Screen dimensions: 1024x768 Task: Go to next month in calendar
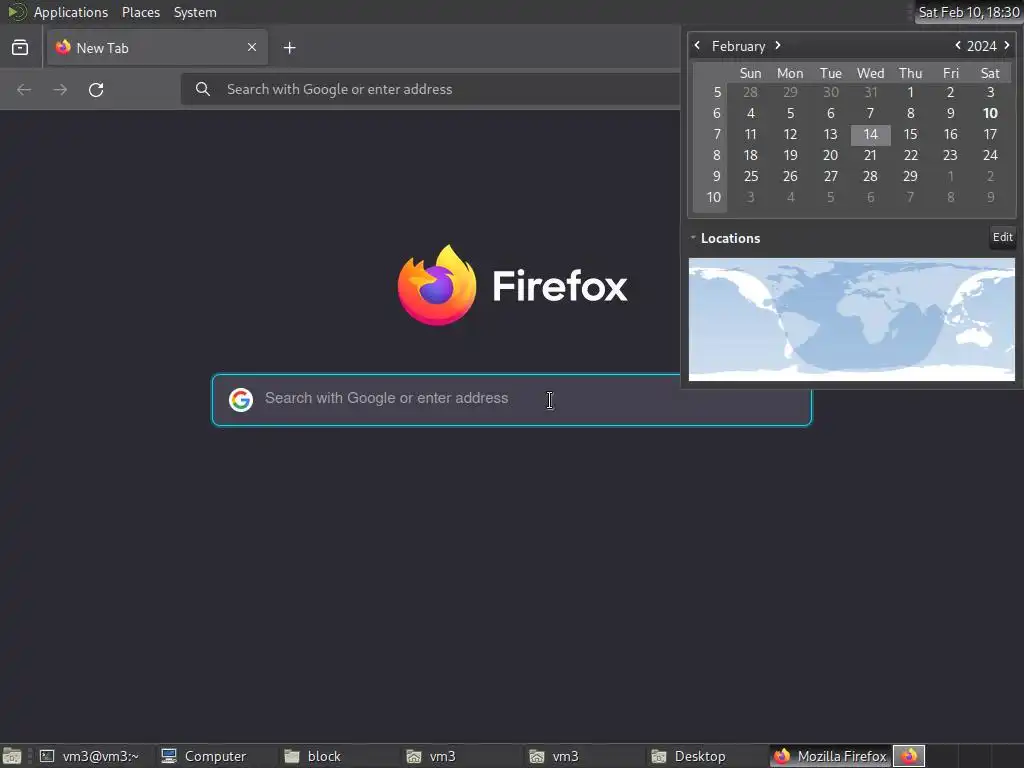pyautogui.click(x=778, y=46)
